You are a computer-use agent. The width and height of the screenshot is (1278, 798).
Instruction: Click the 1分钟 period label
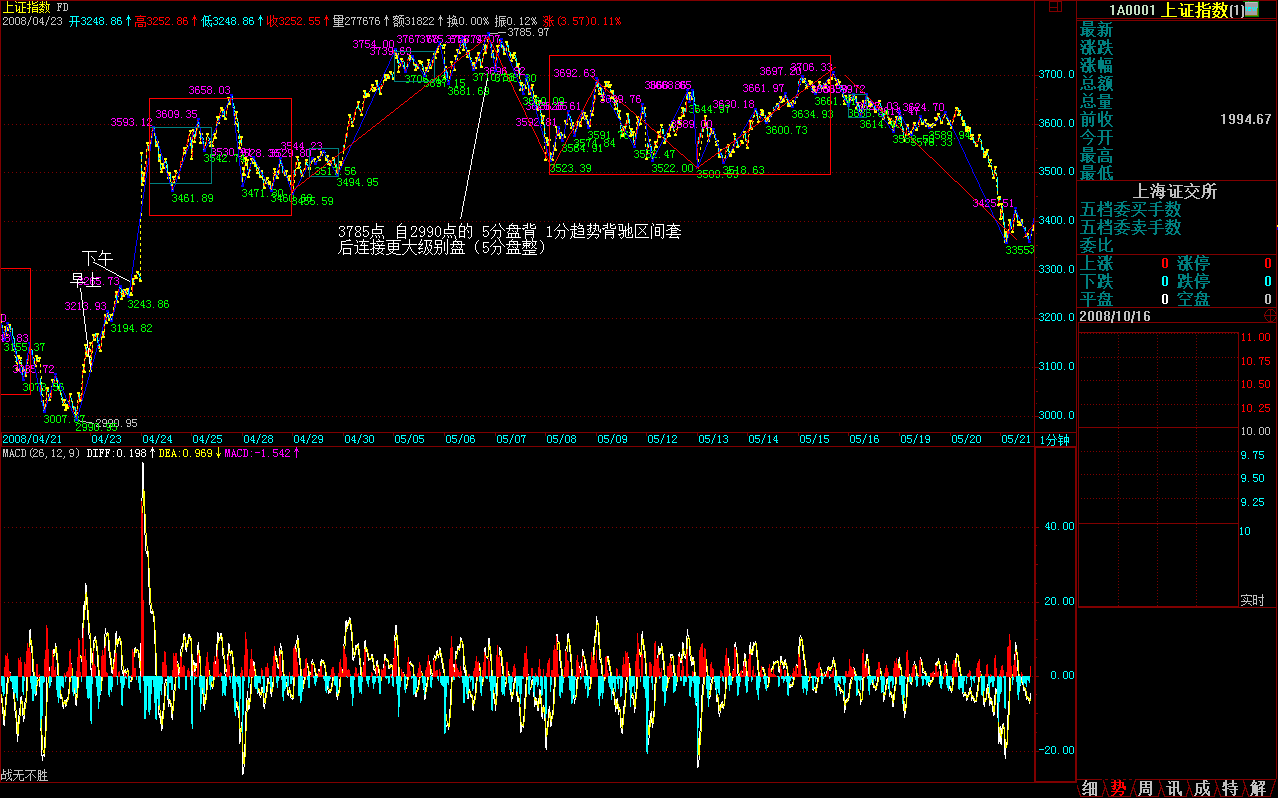point(1054,440)
